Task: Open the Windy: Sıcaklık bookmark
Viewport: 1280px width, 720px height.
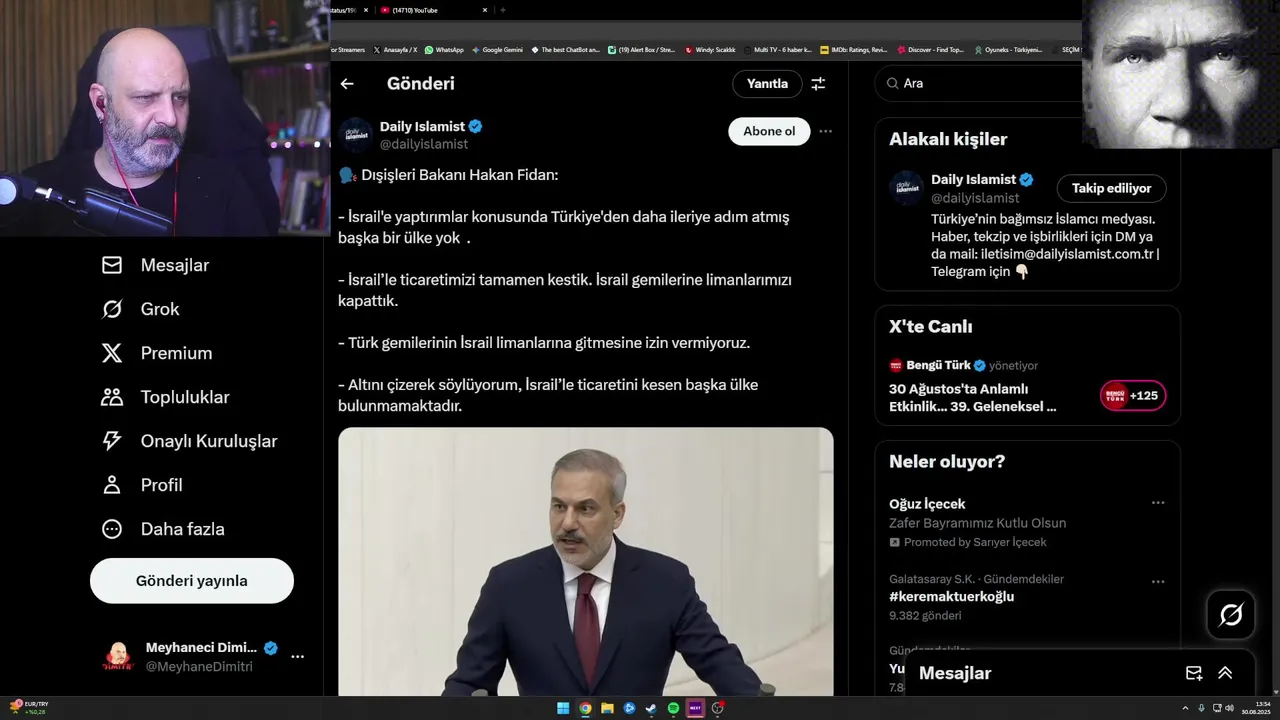Action: (710, 49)
